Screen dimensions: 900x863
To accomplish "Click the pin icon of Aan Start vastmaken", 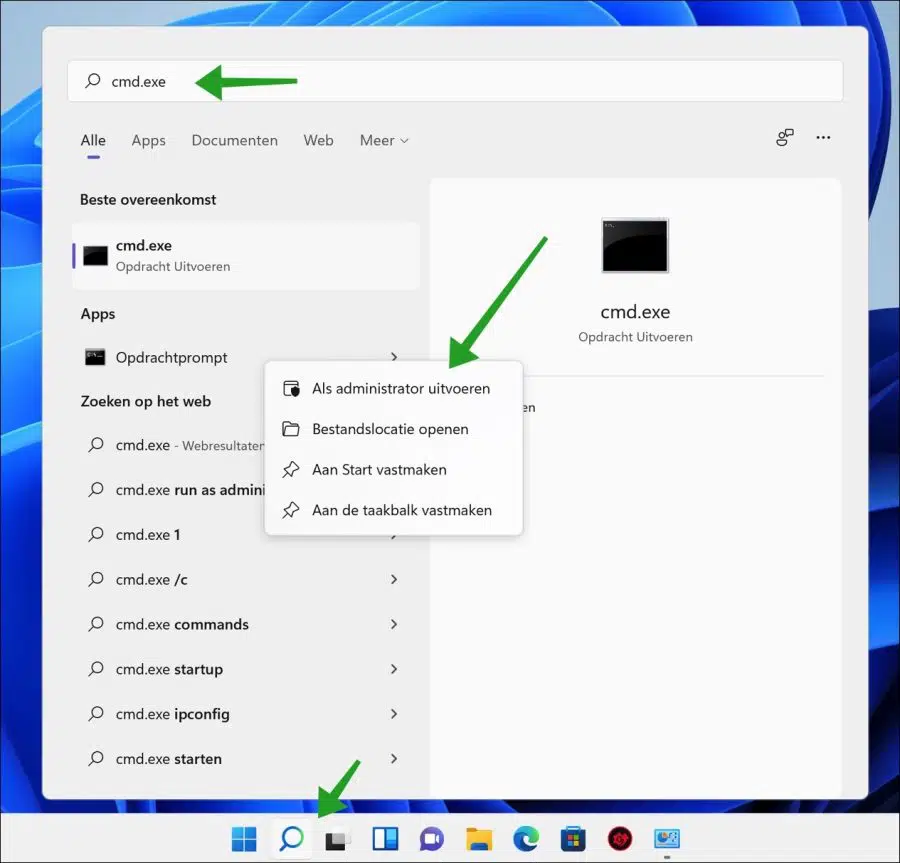I will (x=291, y=470).
